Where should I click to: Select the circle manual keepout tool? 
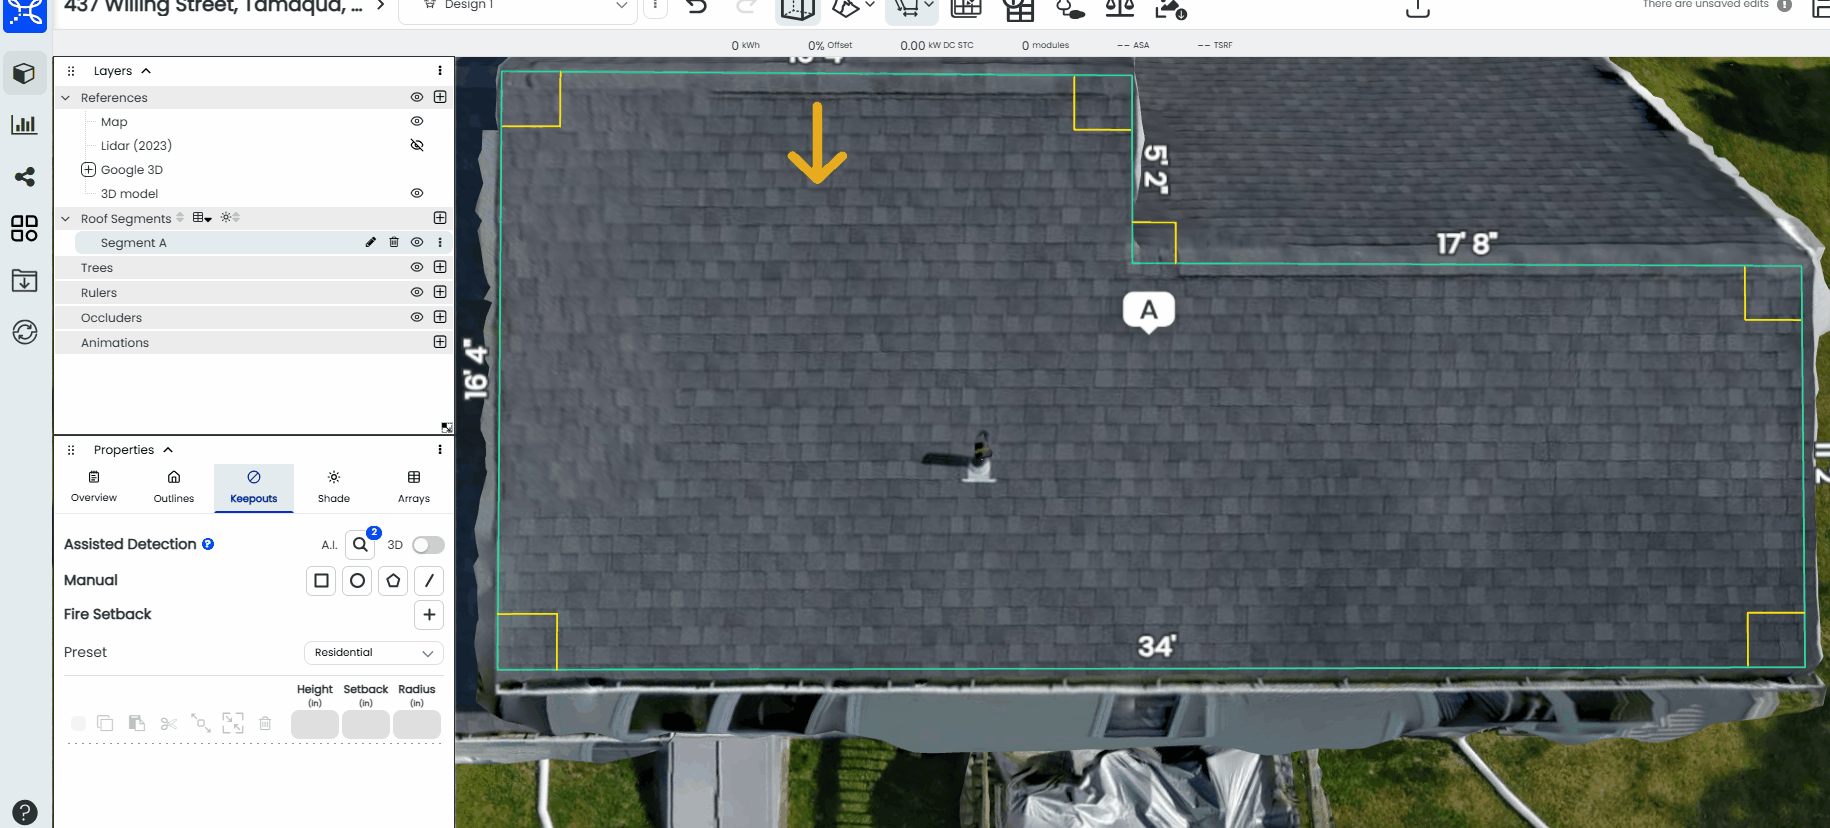click(x=357, y=581)
